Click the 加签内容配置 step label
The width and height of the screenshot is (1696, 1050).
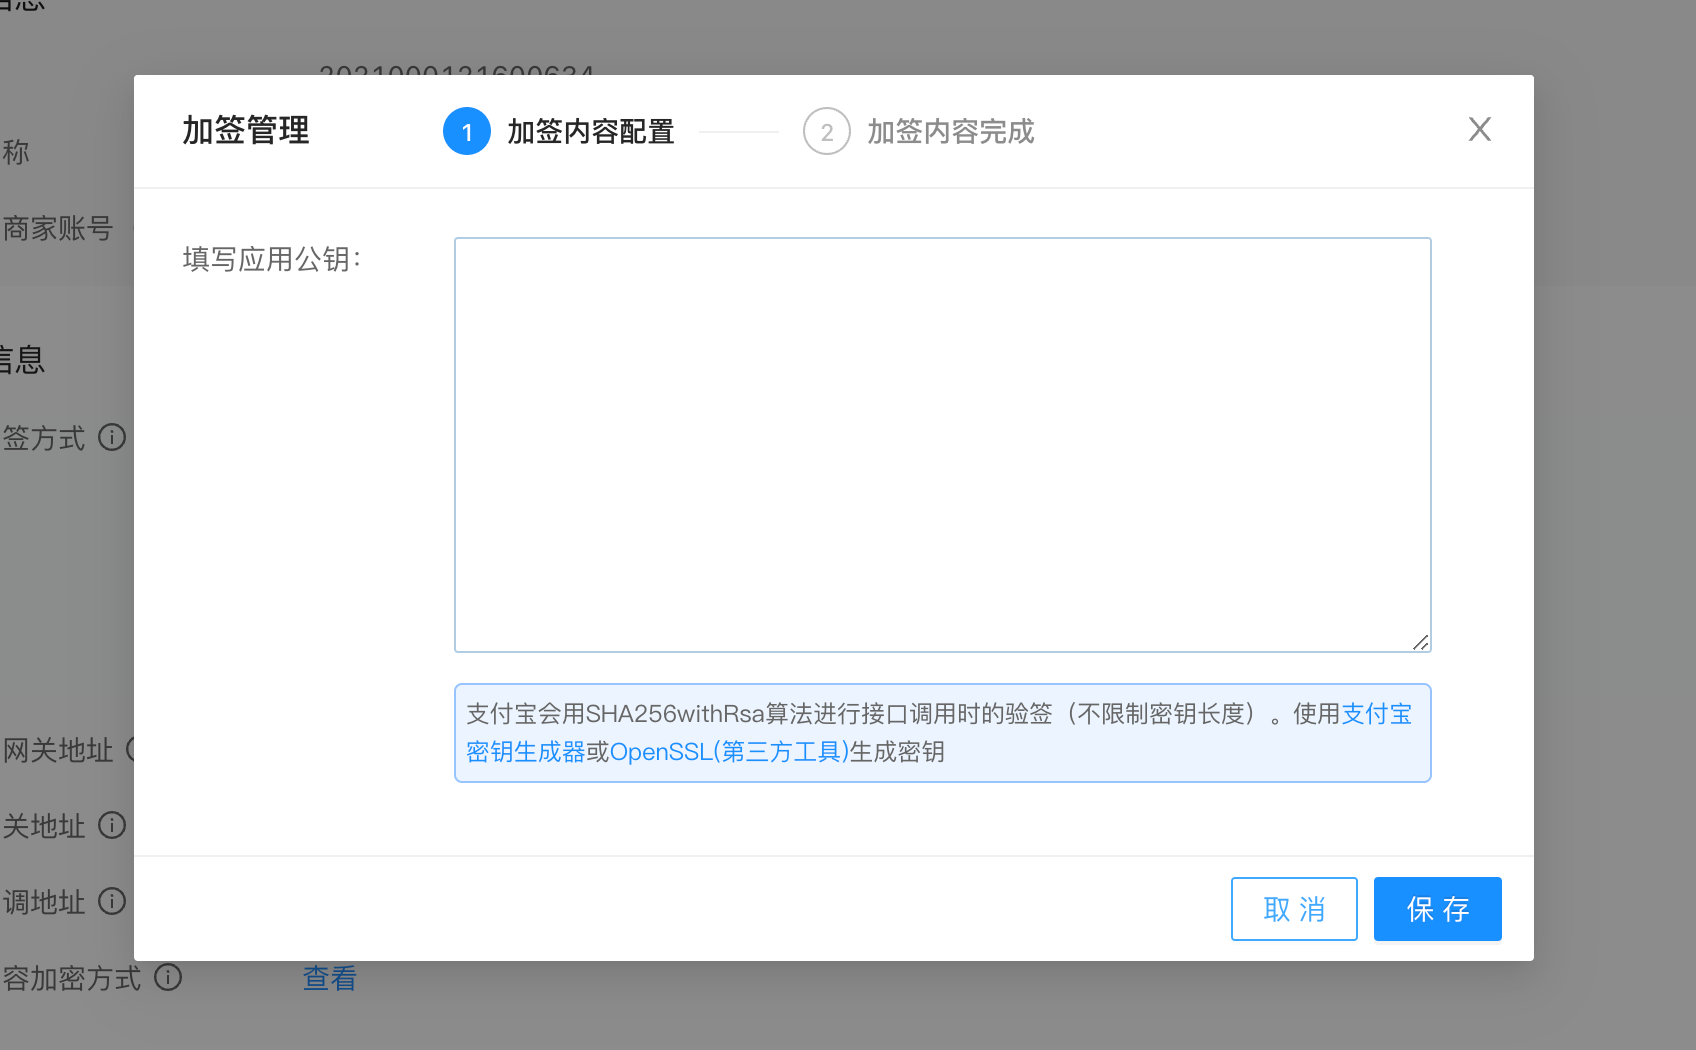(x=591, y=131)
